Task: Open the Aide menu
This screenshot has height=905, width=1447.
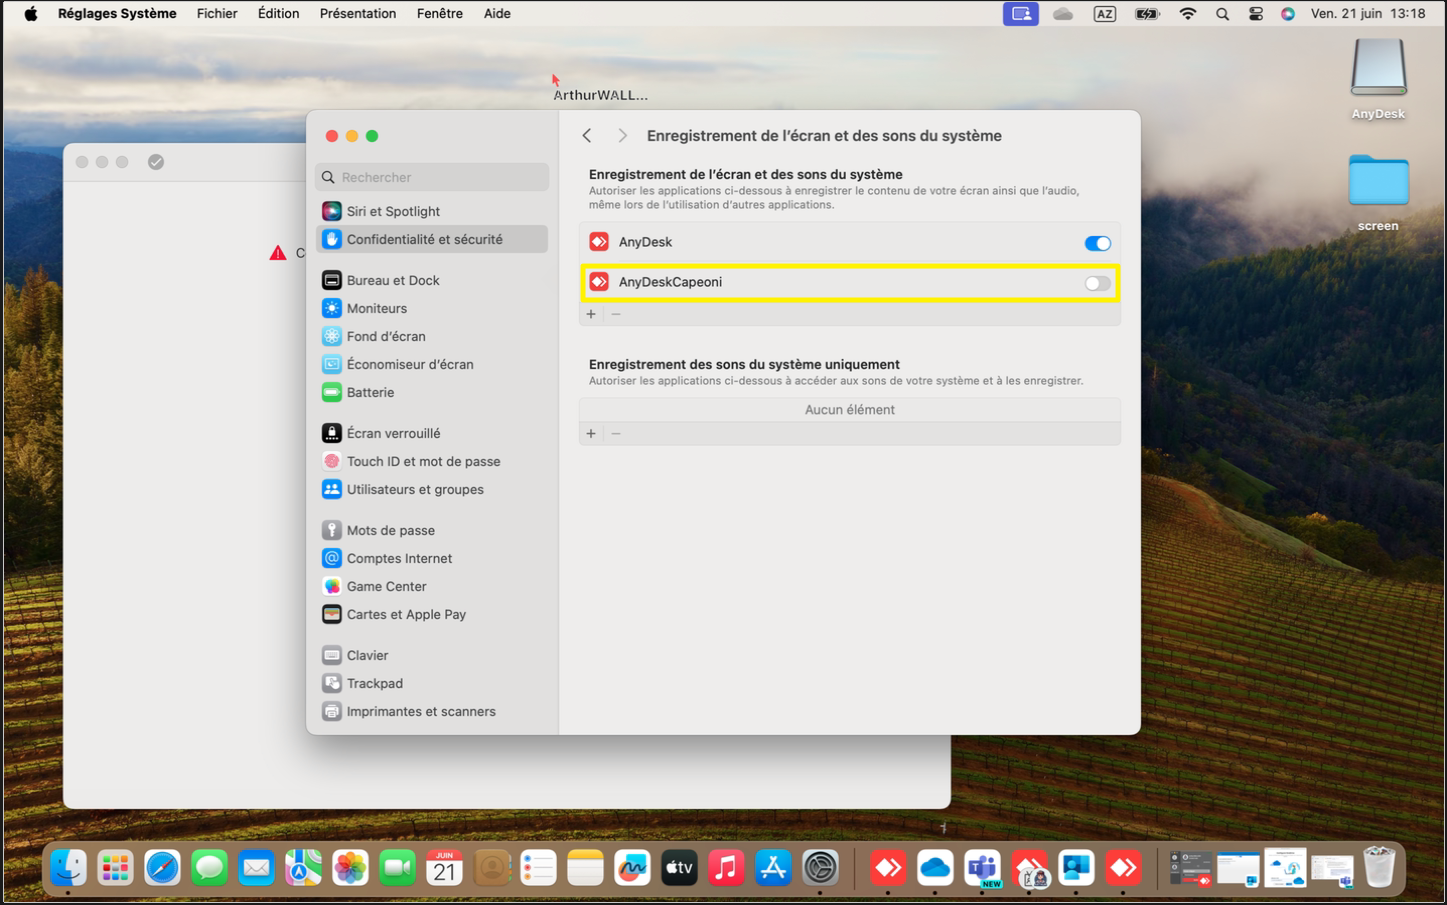Action: (497, 13)
